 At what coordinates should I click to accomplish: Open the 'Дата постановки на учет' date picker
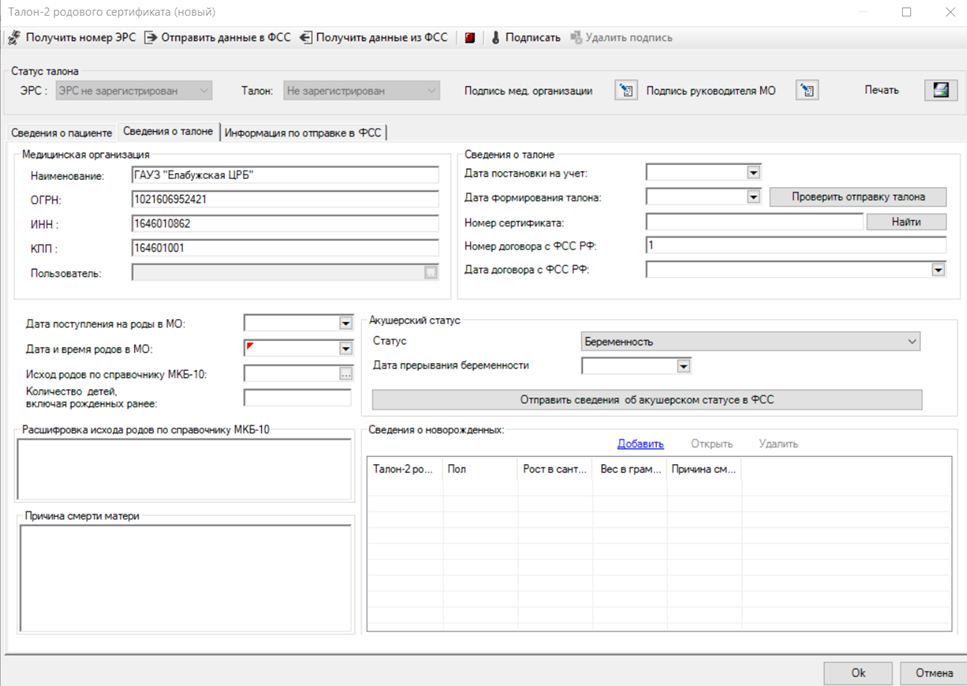(x=753, y=173)
